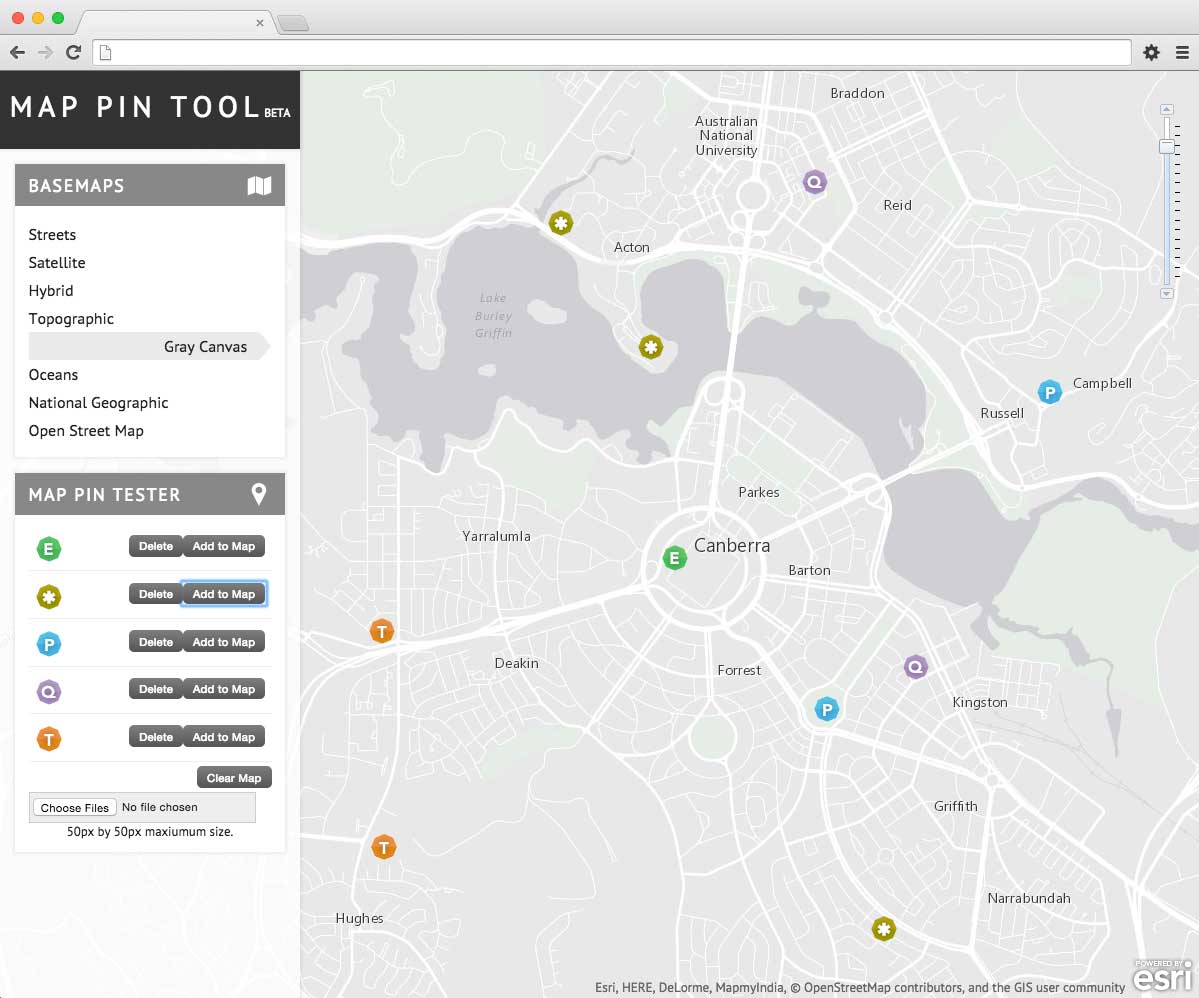The height and width of the screenshot is (998, 1199).
Task: Click the blue P pin in tester list
Action: click(49, 644)
